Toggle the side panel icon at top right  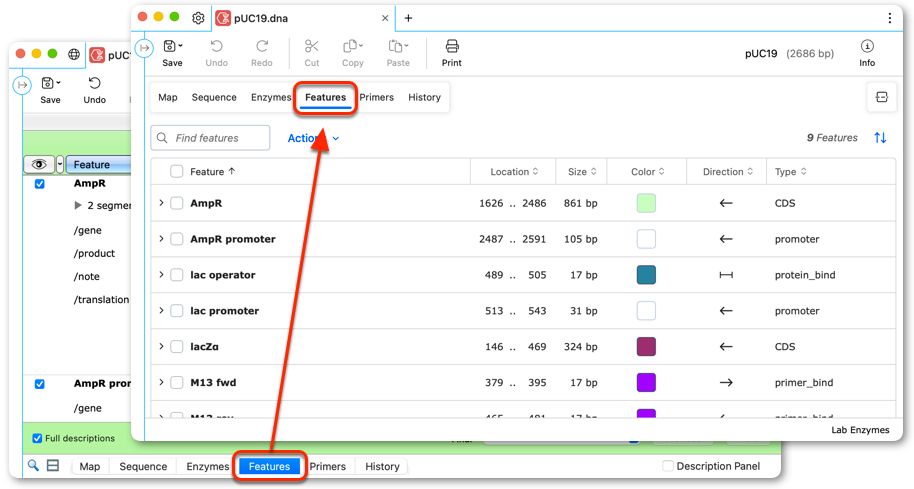881,97
